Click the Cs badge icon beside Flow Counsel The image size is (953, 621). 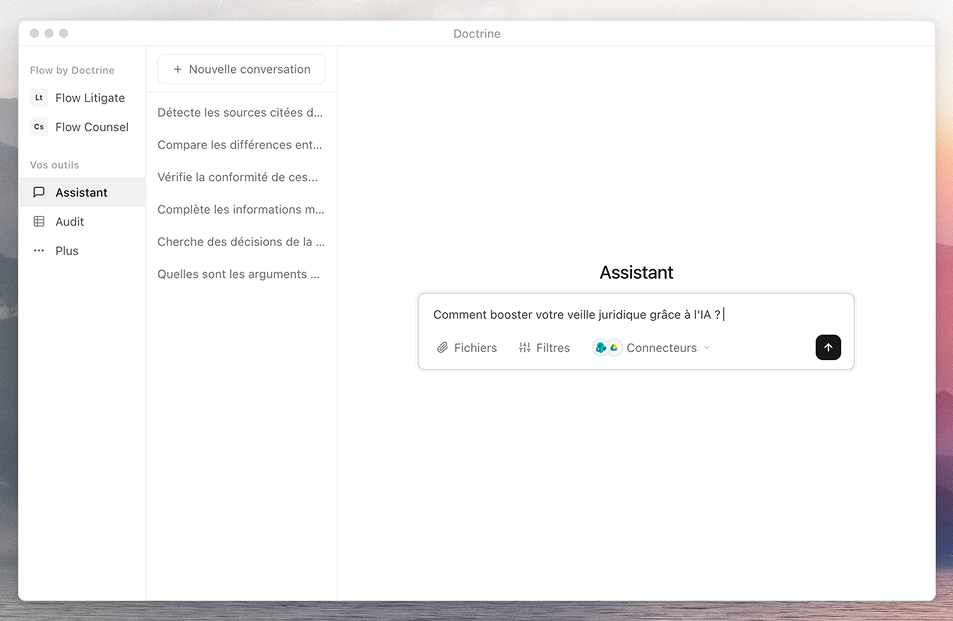coord(39,126)
